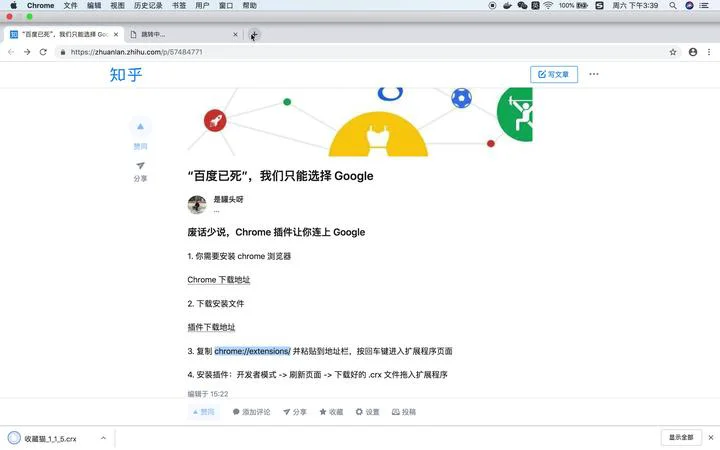The image size is (720, 450).
Task: Click the 写文章 button
Action: [x=554, y=74]
